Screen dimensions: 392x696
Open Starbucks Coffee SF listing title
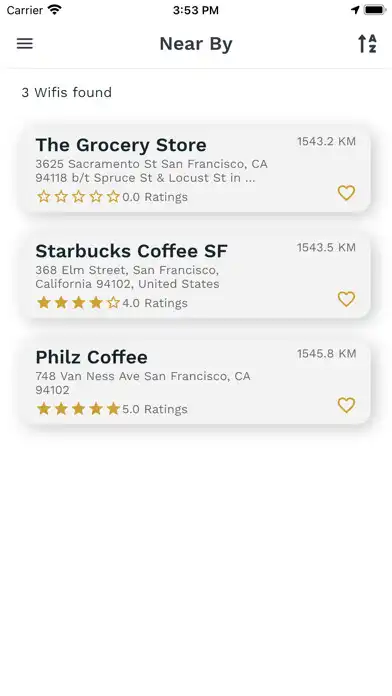pos(131,251)
